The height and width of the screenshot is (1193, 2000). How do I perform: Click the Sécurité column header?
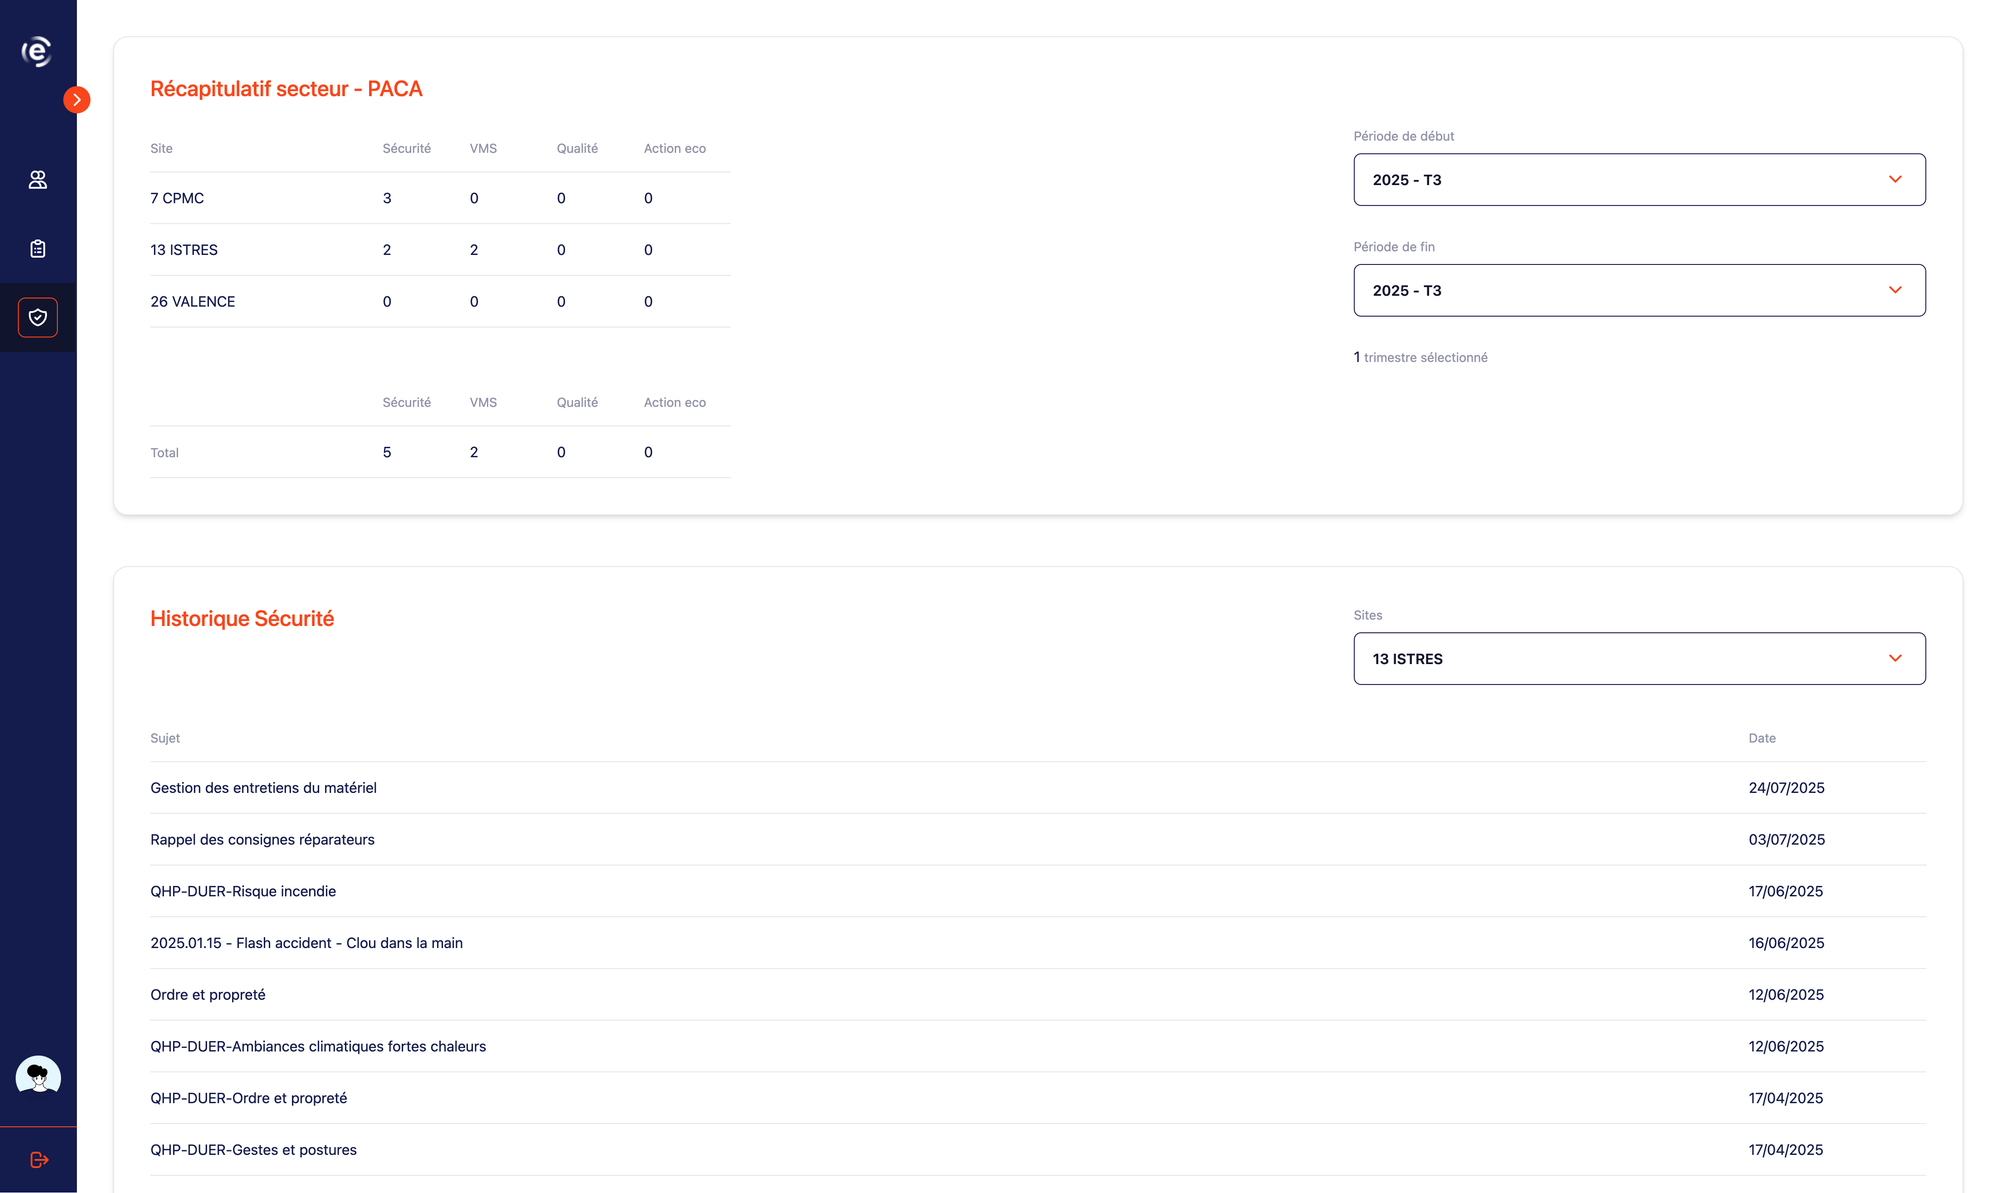click(x=406, y=149)
